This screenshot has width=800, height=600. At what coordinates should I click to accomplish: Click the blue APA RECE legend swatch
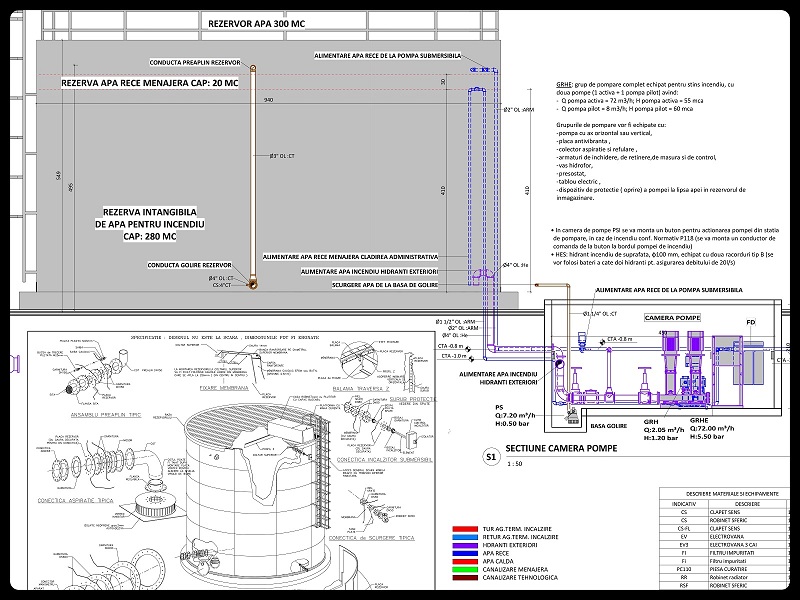pos(463,554)
